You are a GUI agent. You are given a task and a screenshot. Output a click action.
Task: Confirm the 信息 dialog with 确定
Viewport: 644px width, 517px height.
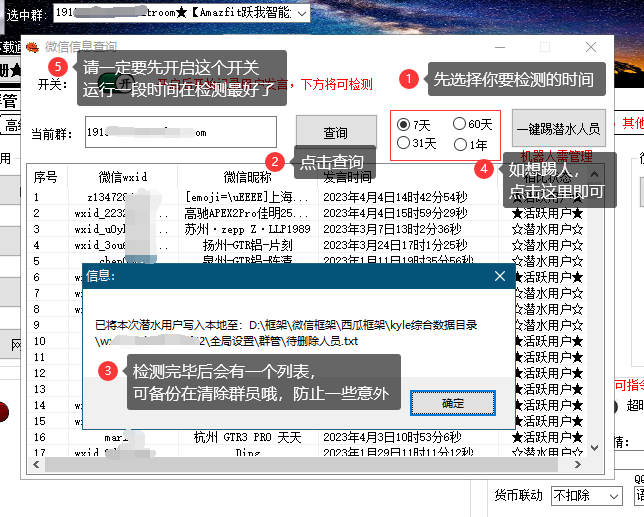click(453, 403)
